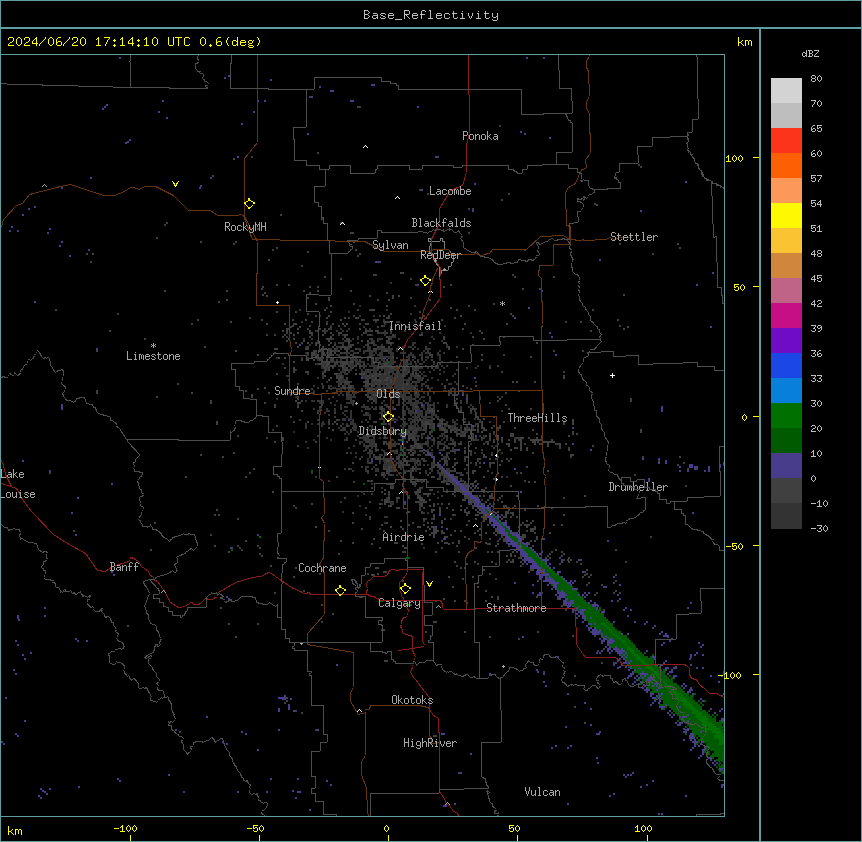Click the Stettler map label
The image size is (862, 842).
(633, 237)
